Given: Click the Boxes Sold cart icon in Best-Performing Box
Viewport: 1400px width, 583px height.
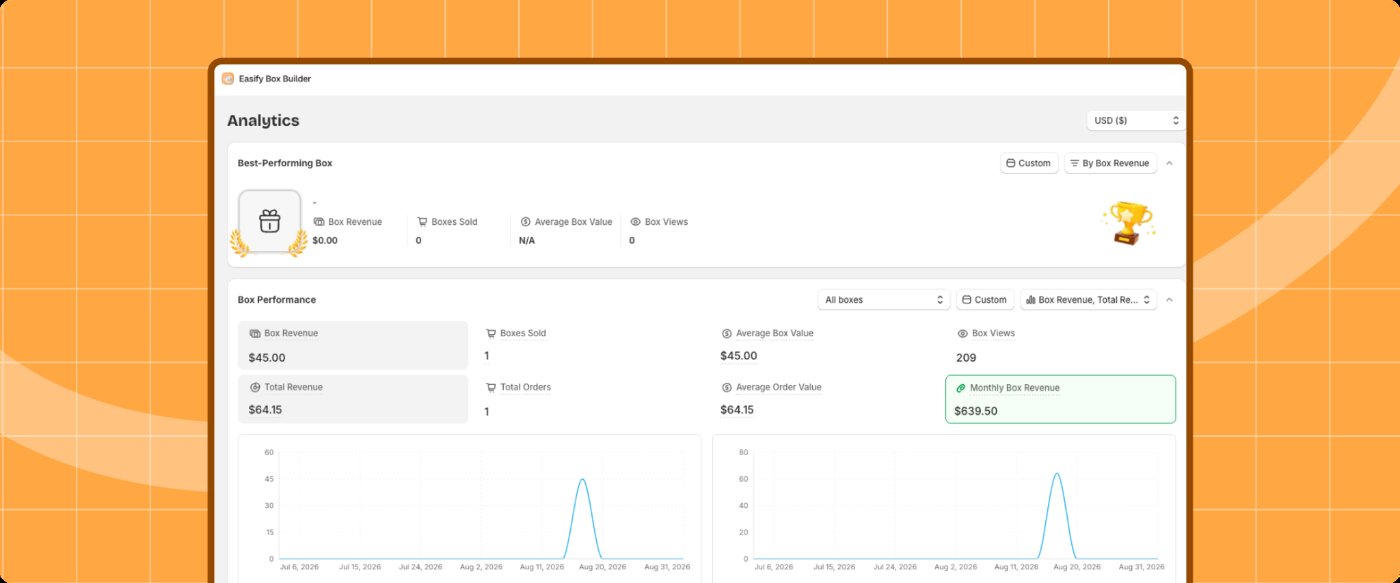Looking at the screenshot, I should click(422, 222).
